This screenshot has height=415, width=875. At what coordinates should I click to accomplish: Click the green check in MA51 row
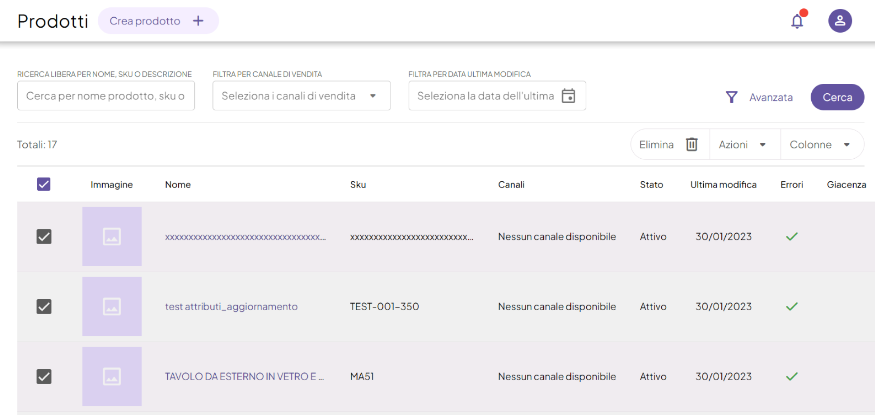791,377
